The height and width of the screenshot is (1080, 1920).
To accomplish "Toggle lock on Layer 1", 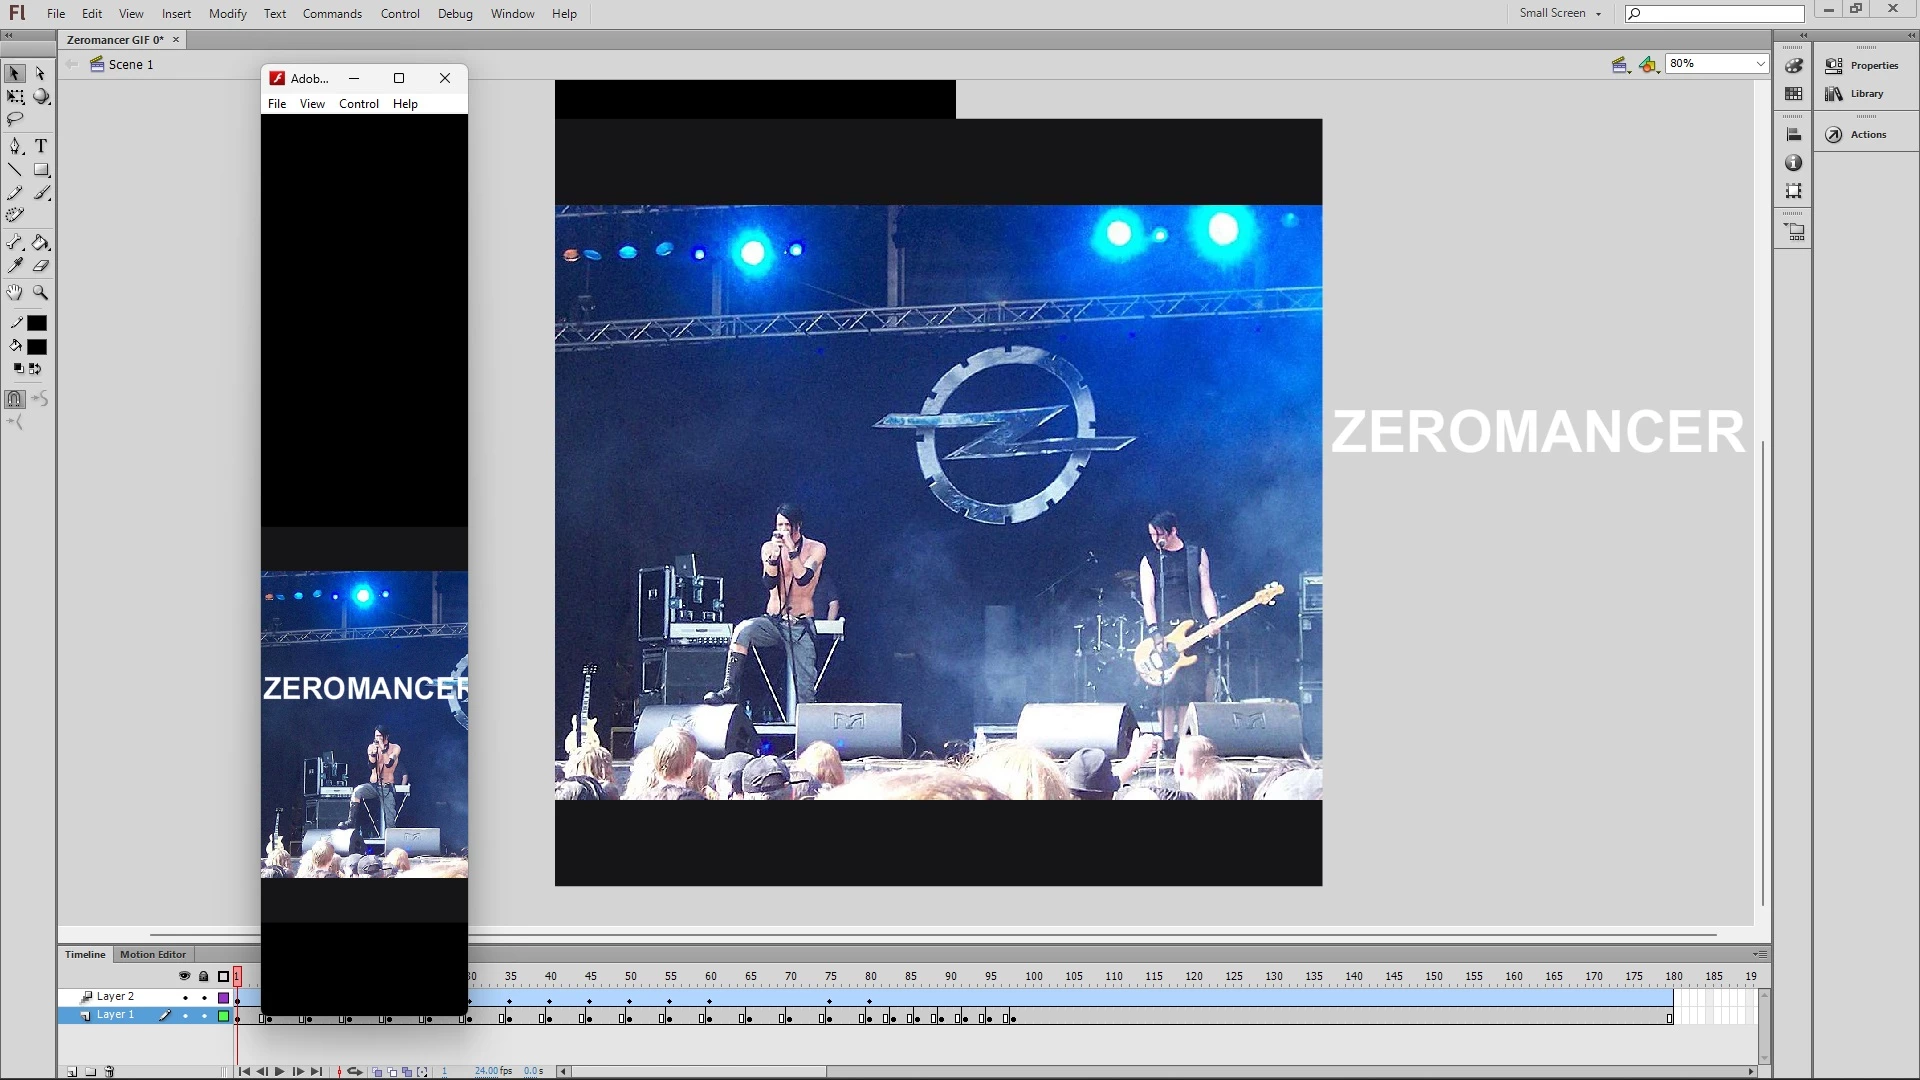I will tap(204, 1015).
